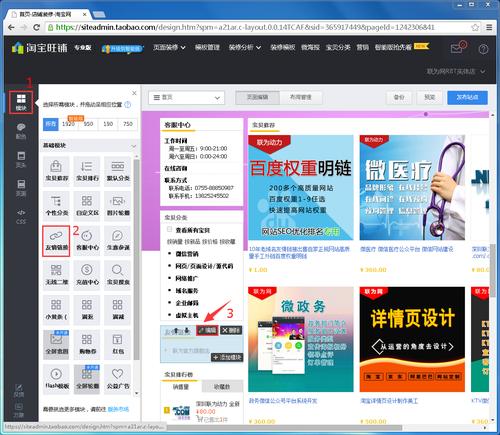Switch to the 页面编辑 tab
This screenshot has height=435, width=500.
257,97
